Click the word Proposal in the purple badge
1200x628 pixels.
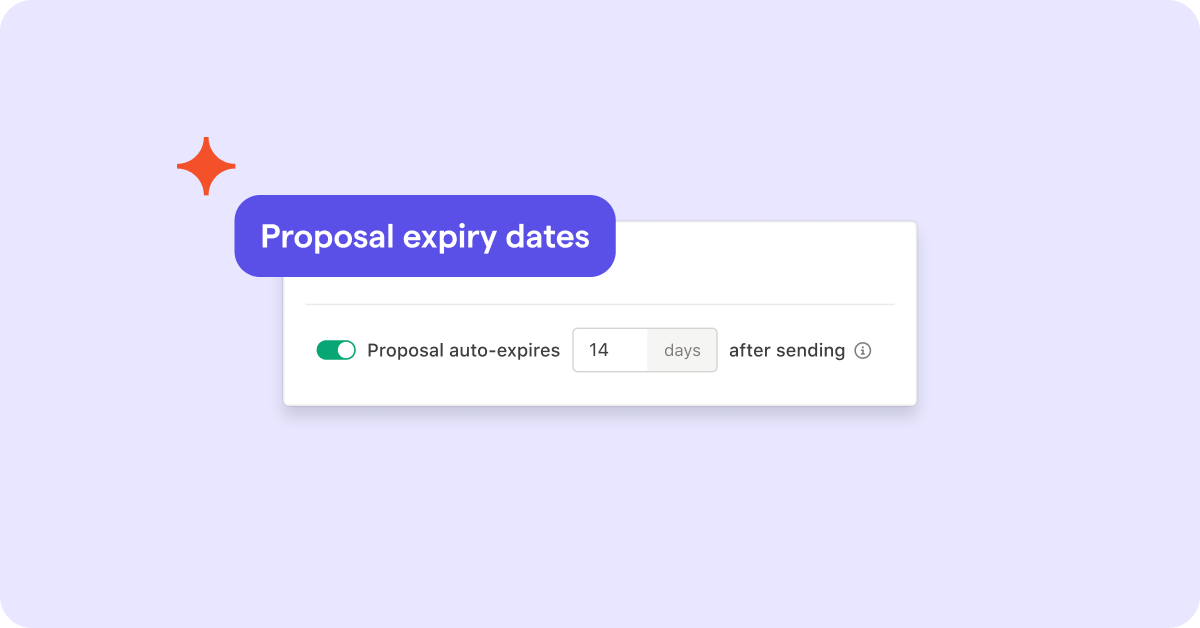325,237
